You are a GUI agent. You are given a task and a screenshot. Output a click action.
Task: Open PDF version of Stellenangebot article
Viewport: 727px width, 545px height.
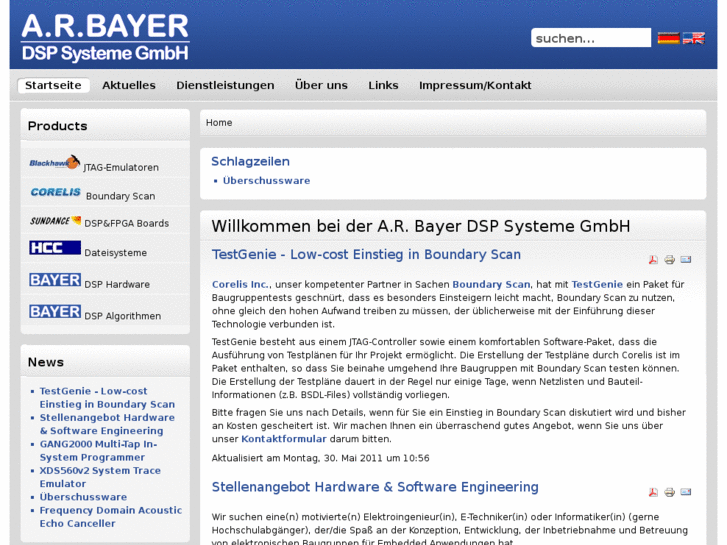click(x=653, y=492)
